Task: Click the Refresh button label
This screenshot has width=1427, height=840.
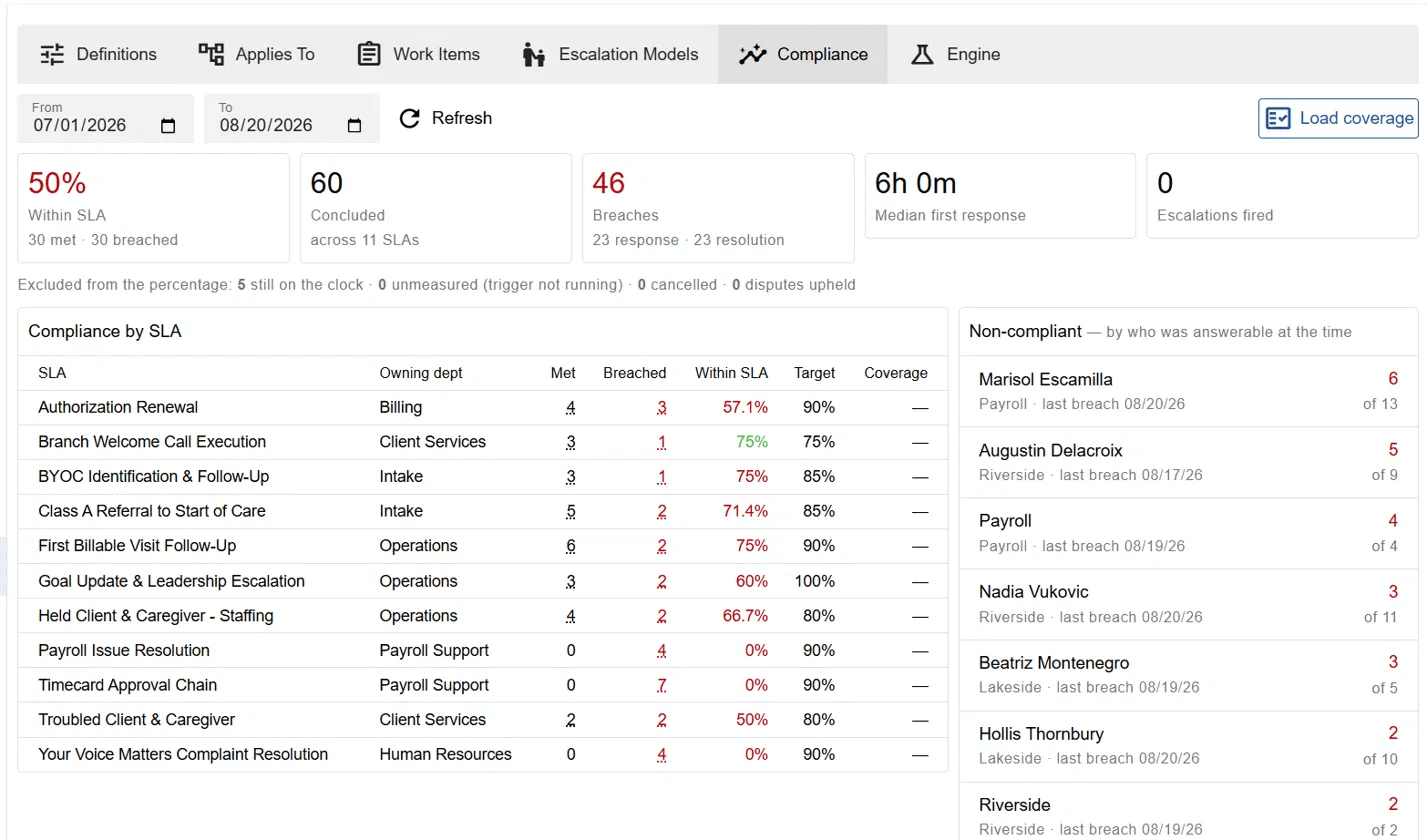Action: coord(462,118)
